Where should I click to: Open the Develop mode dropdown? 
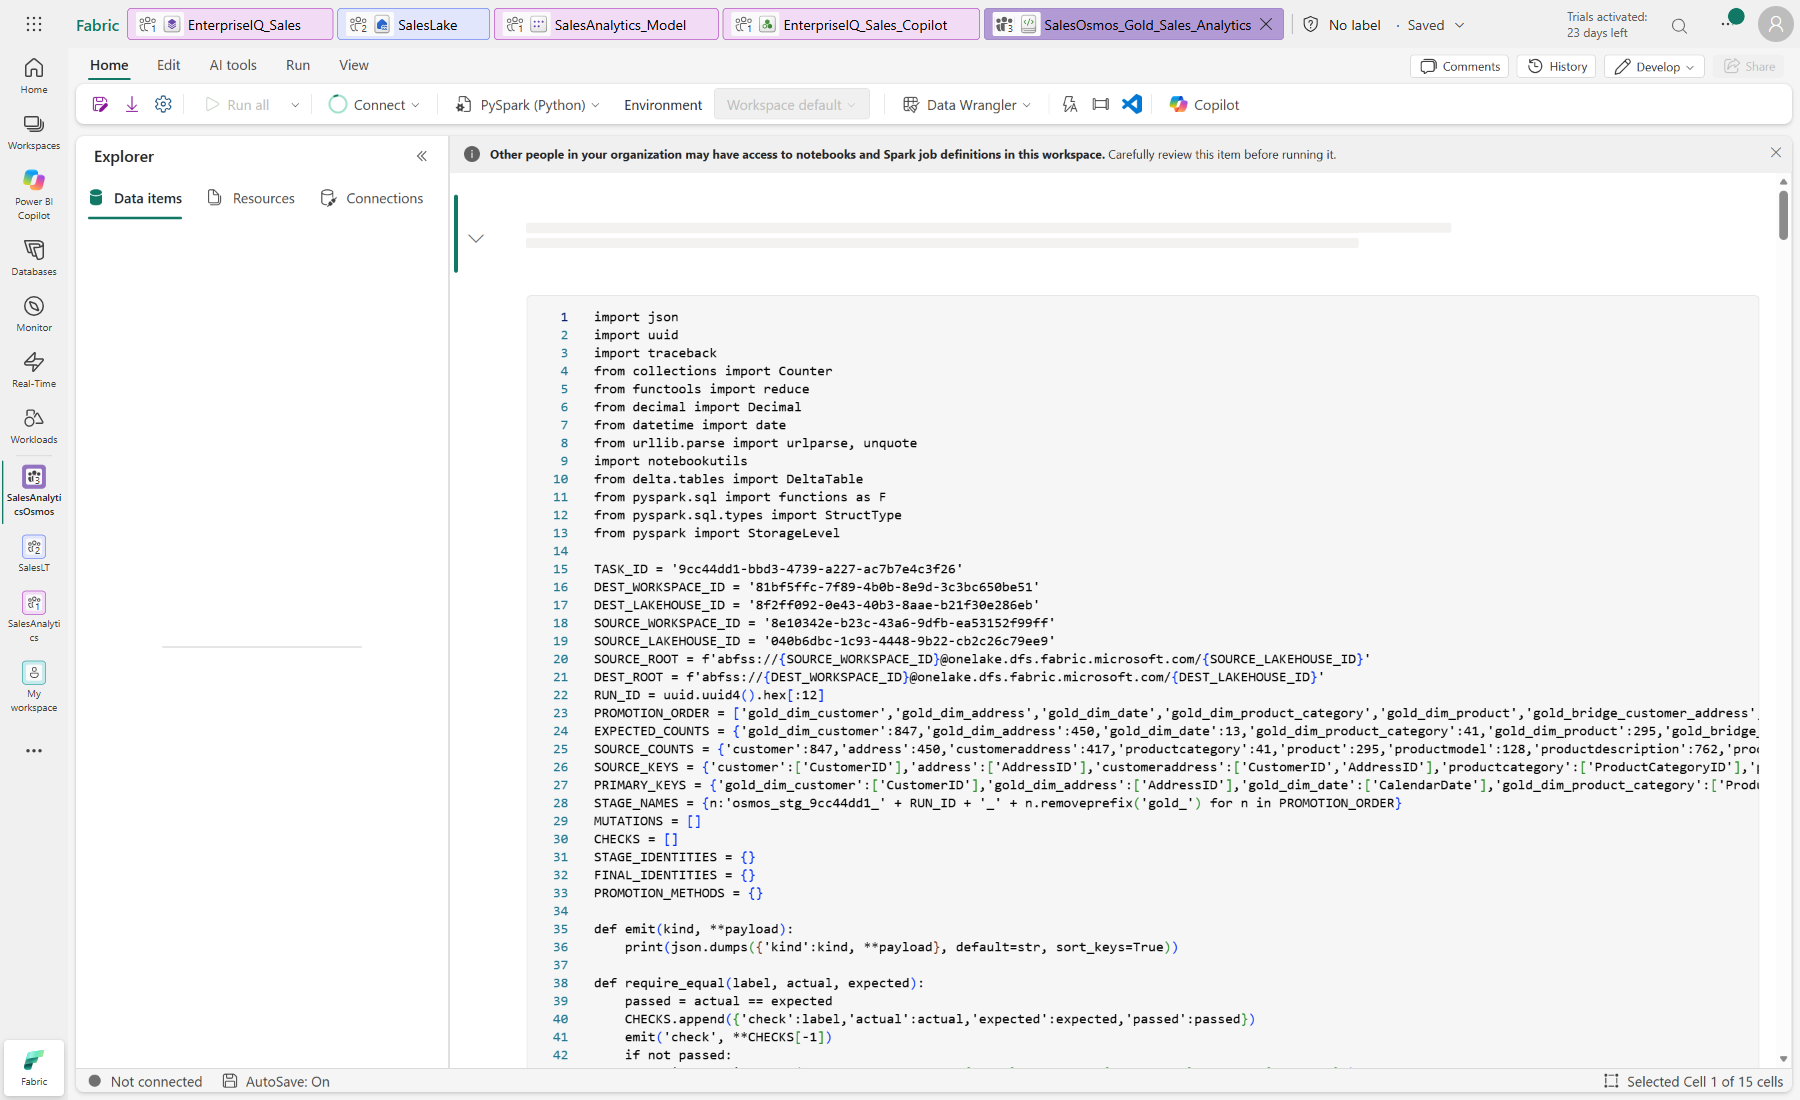(1655, 67)
